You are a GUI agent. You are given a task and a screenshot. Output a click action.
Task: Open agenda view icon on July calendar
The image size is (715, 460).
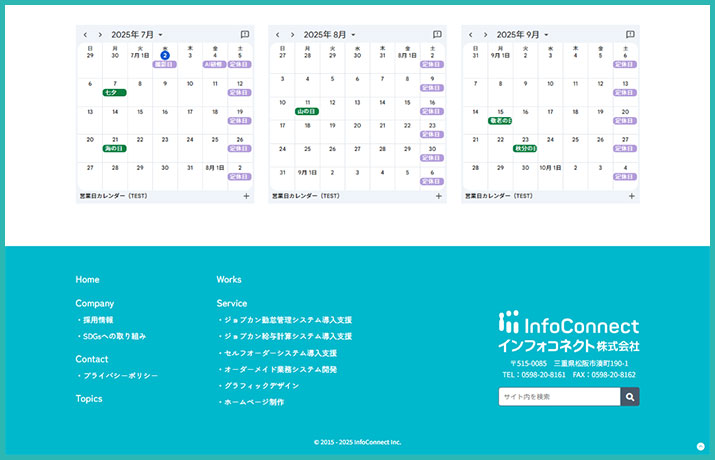pos(245,35)
